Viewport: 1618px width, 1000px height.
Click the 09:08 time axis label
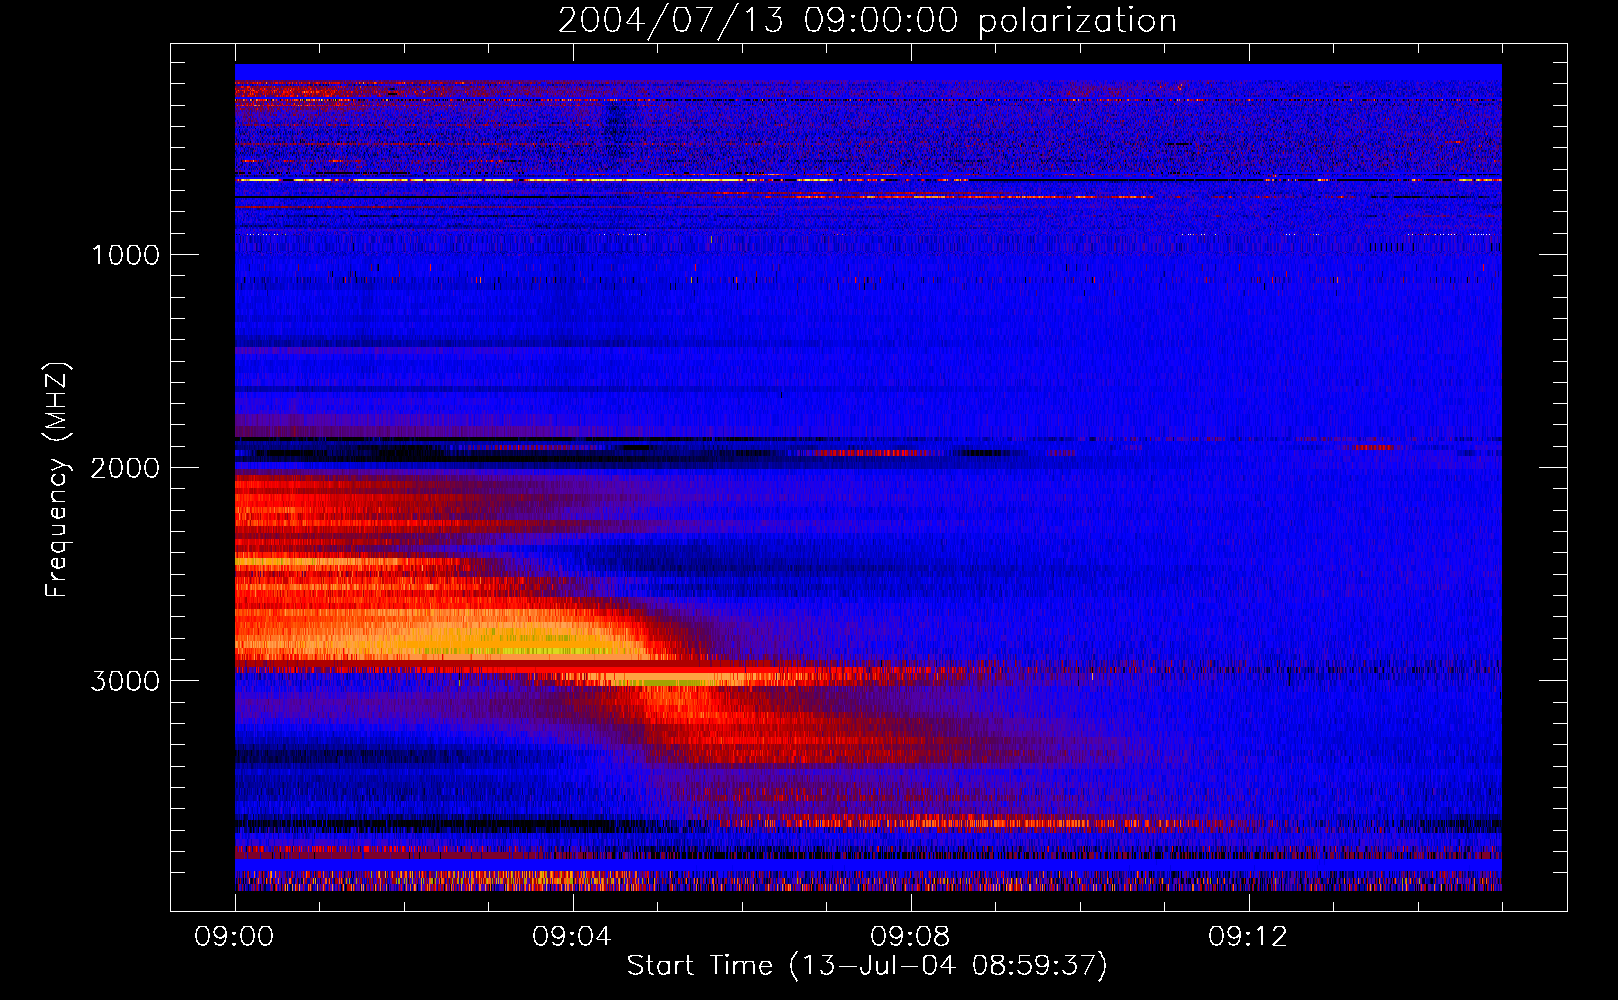pyautogui.click(x=911, y=937)
